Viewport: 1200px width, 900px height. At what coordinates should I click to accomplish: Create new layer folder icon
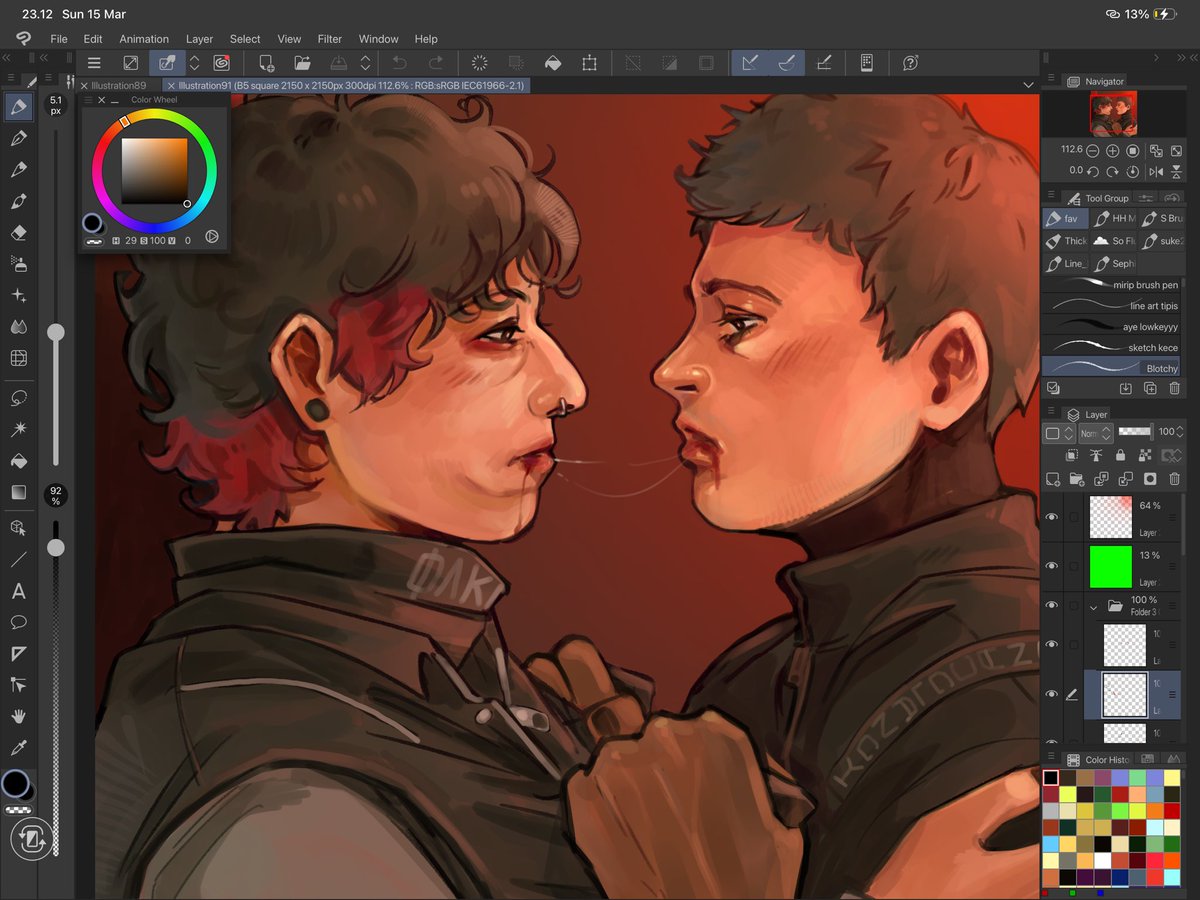(x=1077, y=480)
